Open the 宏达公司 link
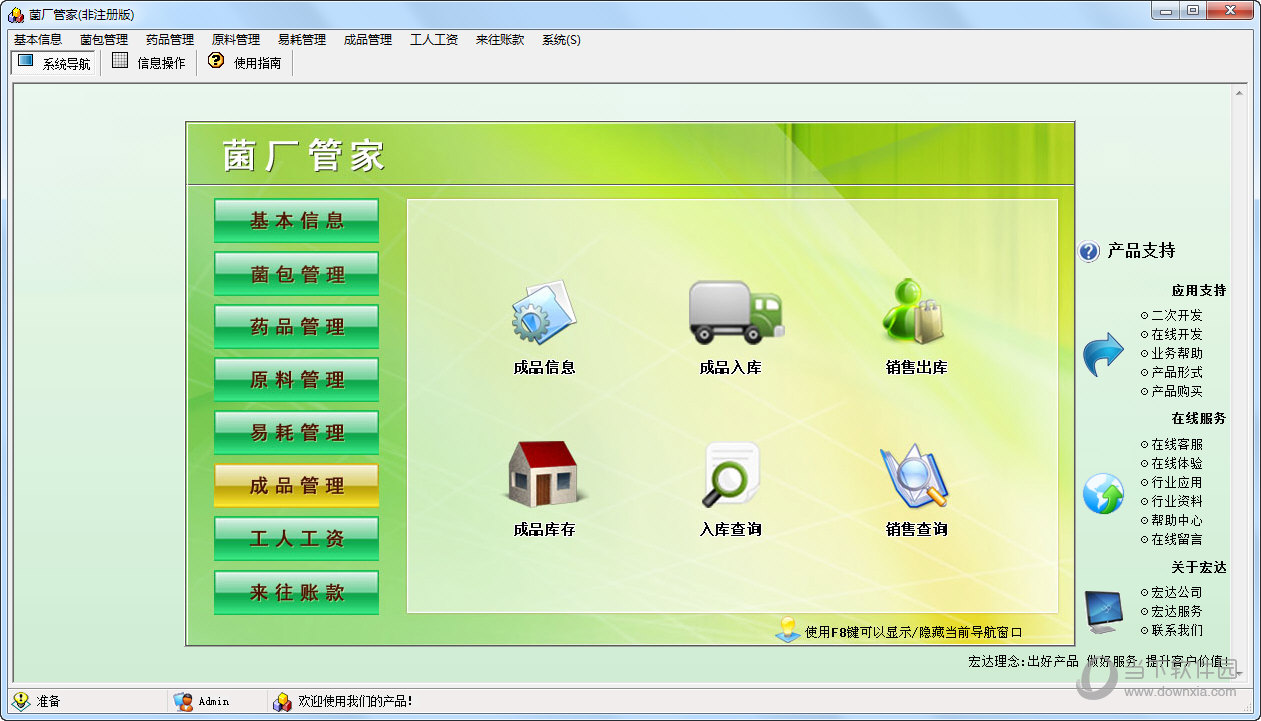 point(1177,592)
